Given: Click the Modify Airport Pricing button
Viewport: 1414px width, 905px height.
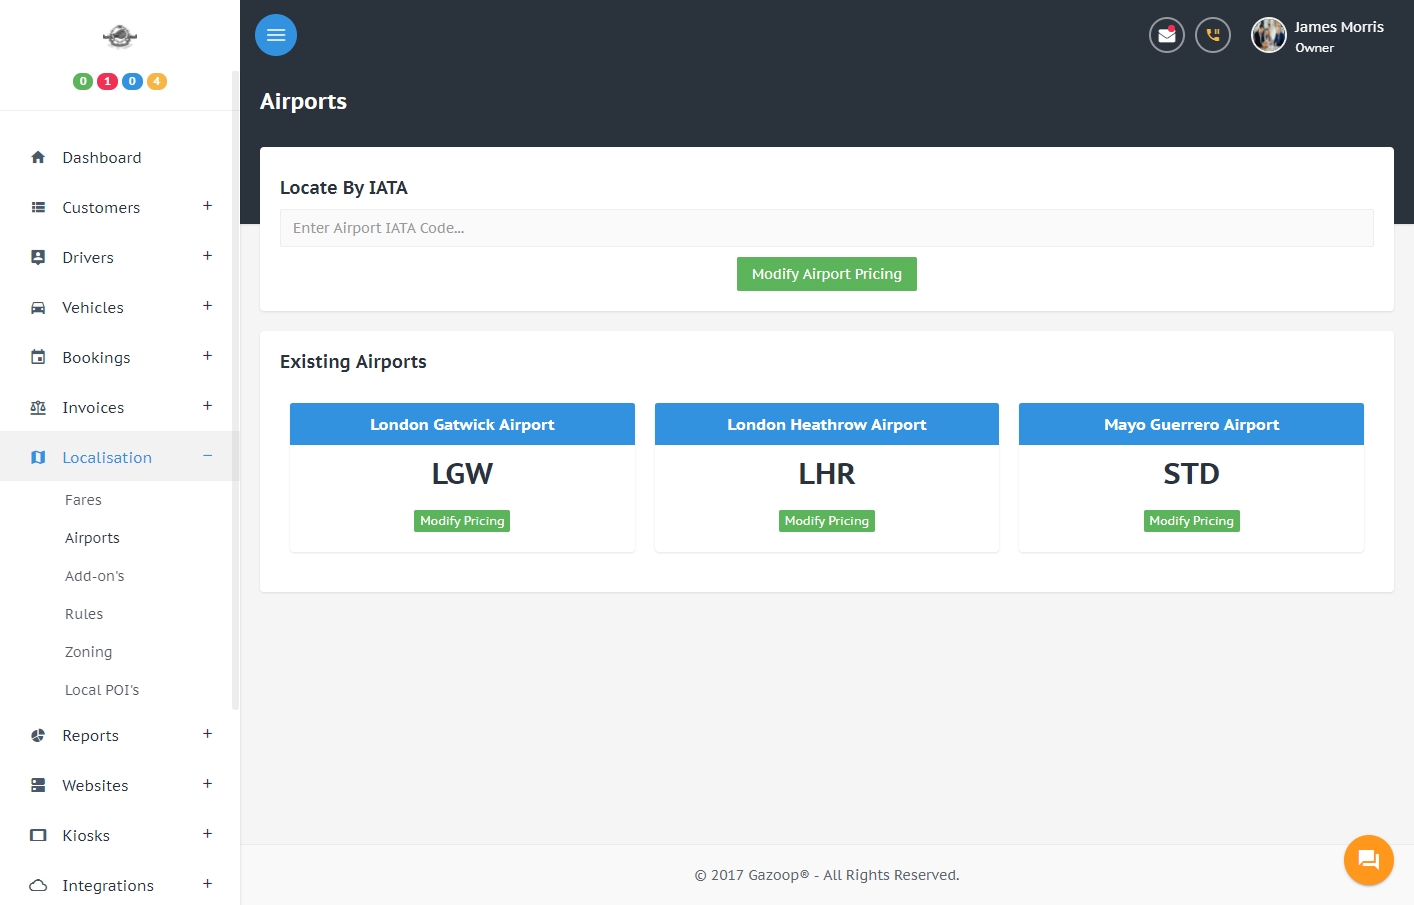Looking at the screenshot, I should [x=827, y=274].
